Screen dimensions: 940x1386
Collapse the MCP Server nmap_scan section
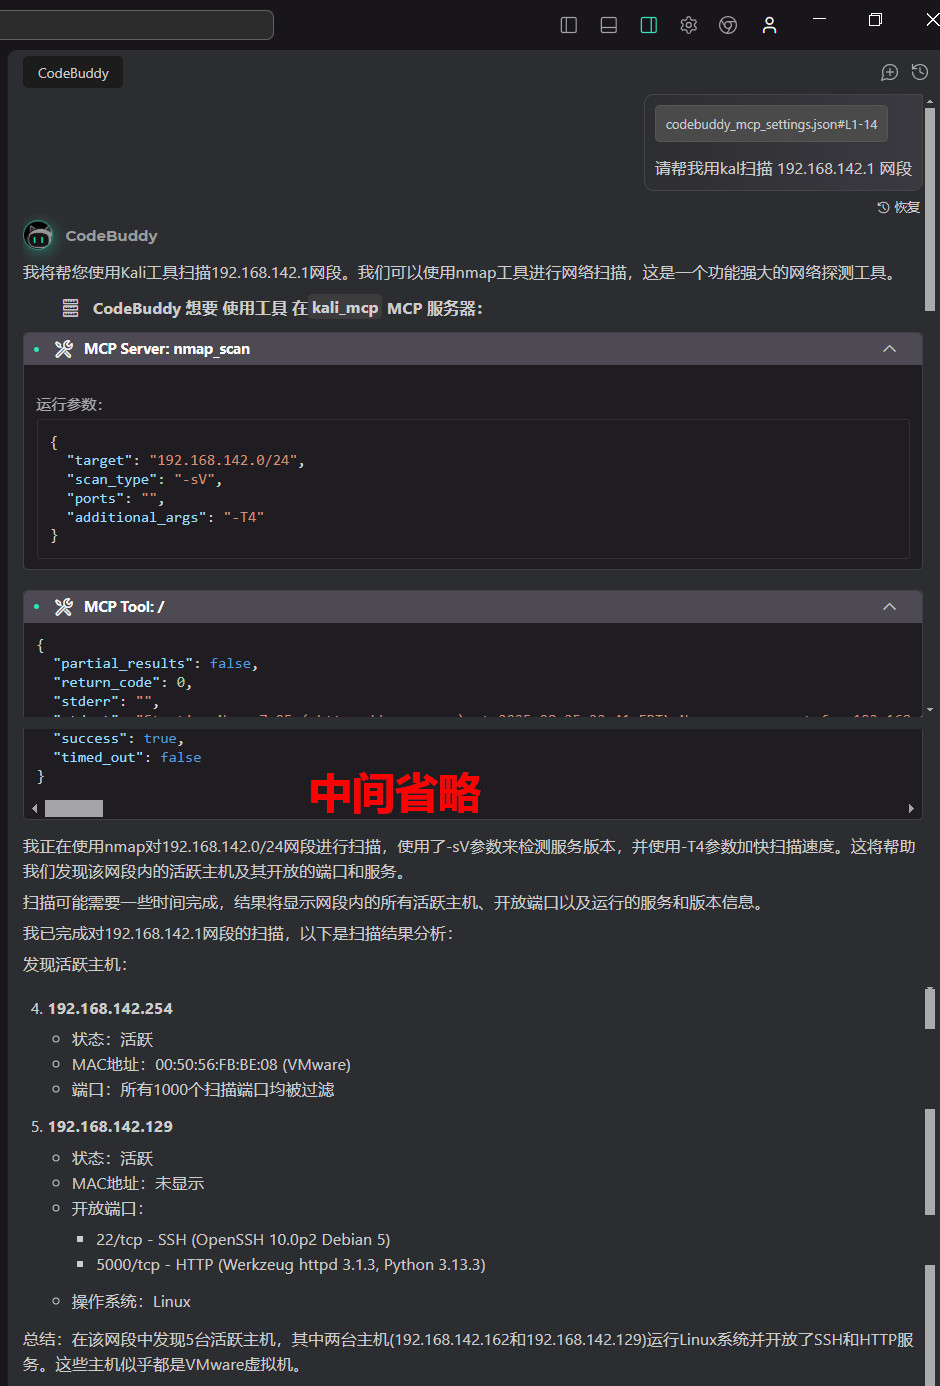889,349
